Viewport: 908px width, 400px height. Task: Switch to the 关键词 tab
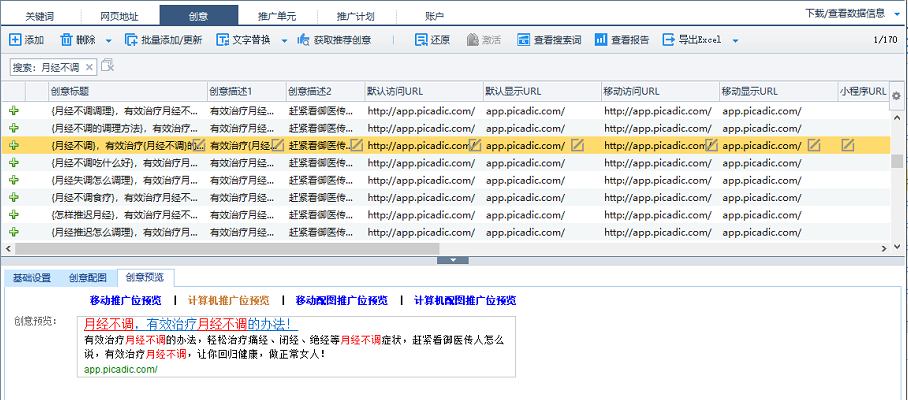[x=40, y=16]
